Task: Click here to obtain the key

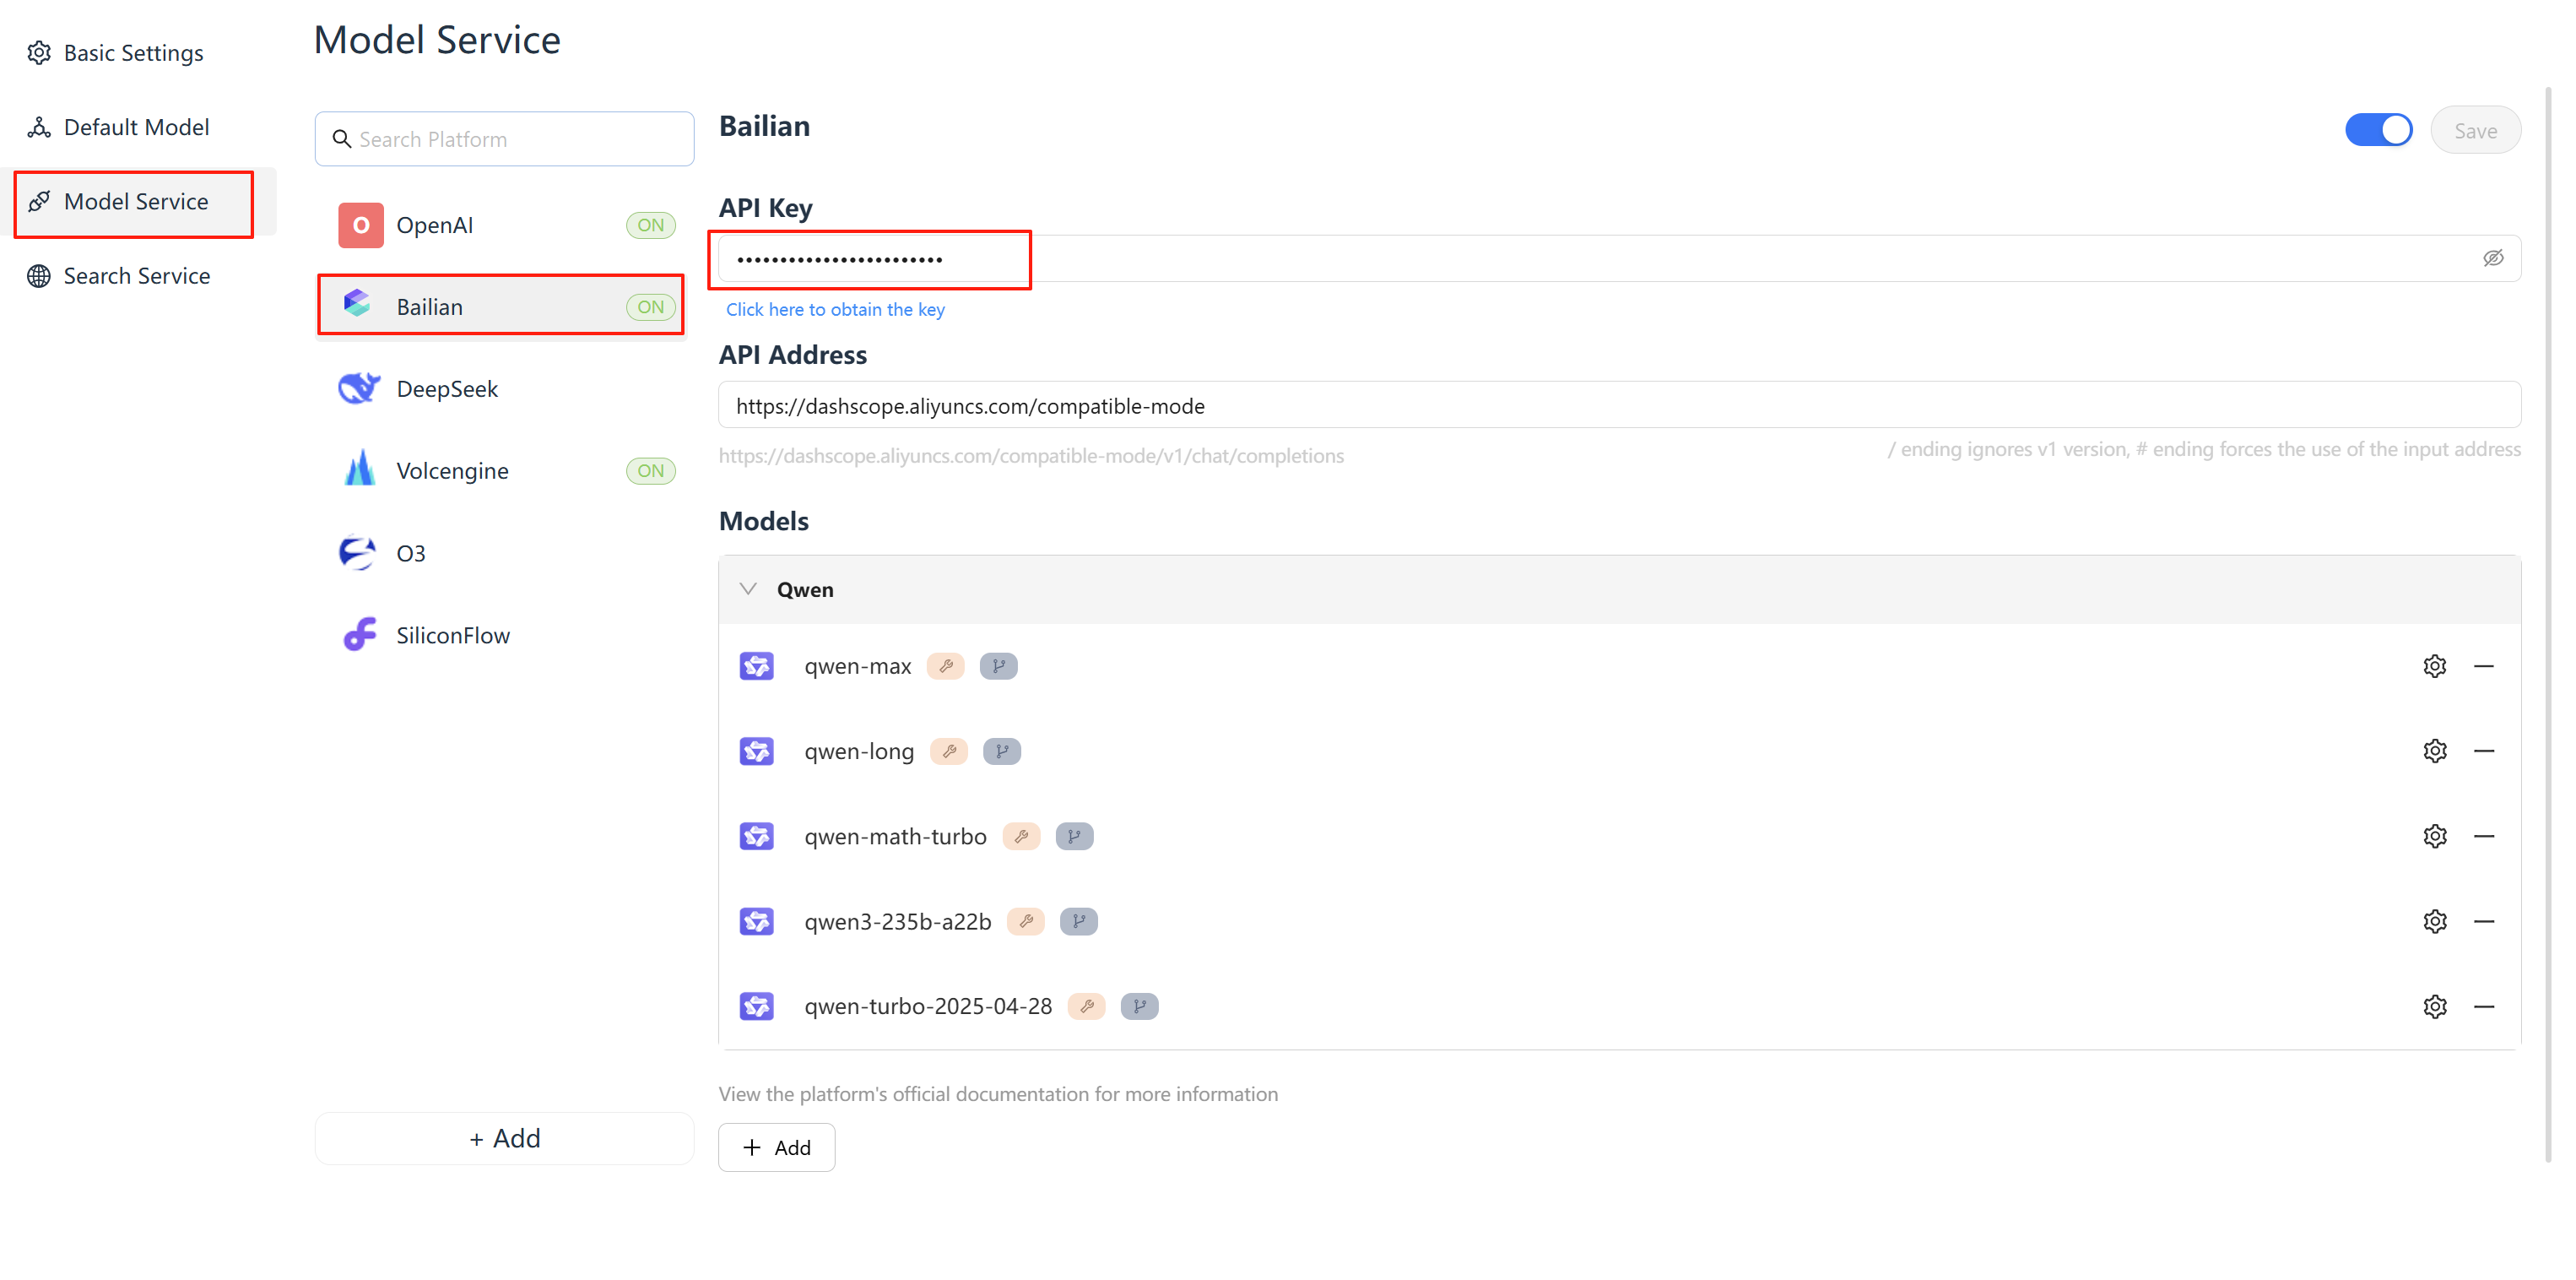Action: pyautogui.click(x=835, y=309)
